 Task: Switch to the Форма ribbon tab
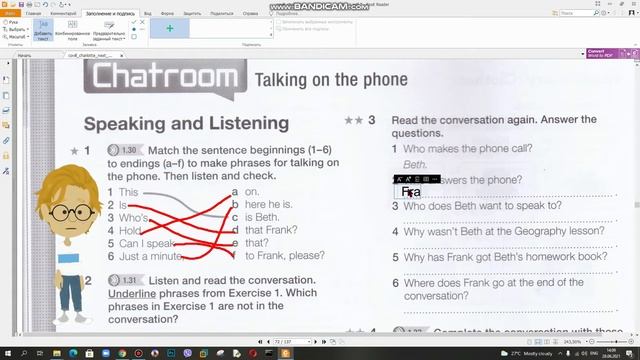tap(167, 13)
